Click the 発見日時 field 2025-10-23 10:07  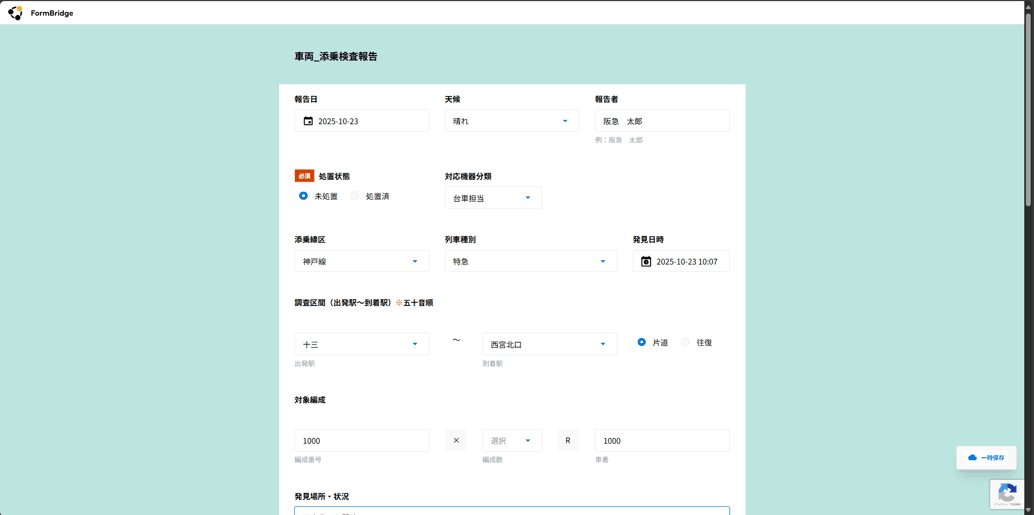point(681,261)
